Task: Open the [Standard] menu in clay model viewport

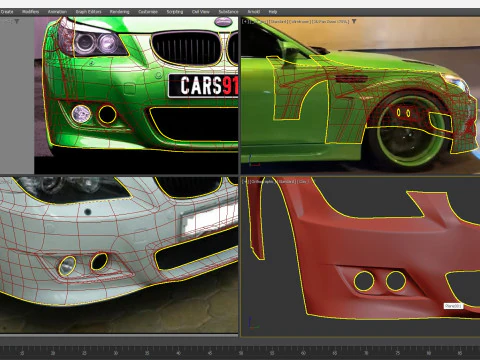Action: (287, 182)
